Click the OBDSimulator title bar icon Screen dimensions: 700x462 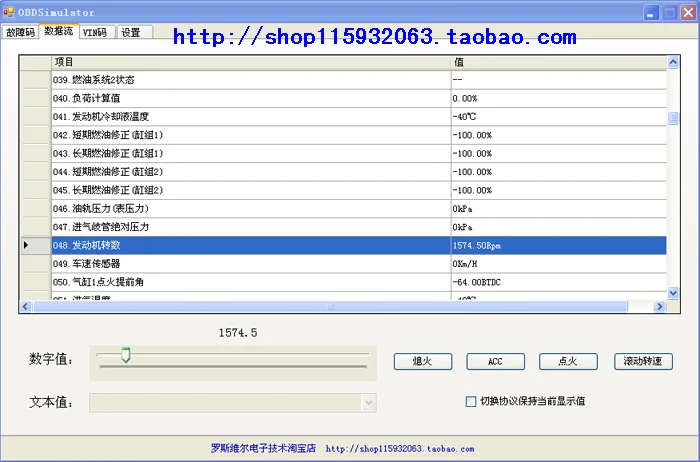point(8,12)
